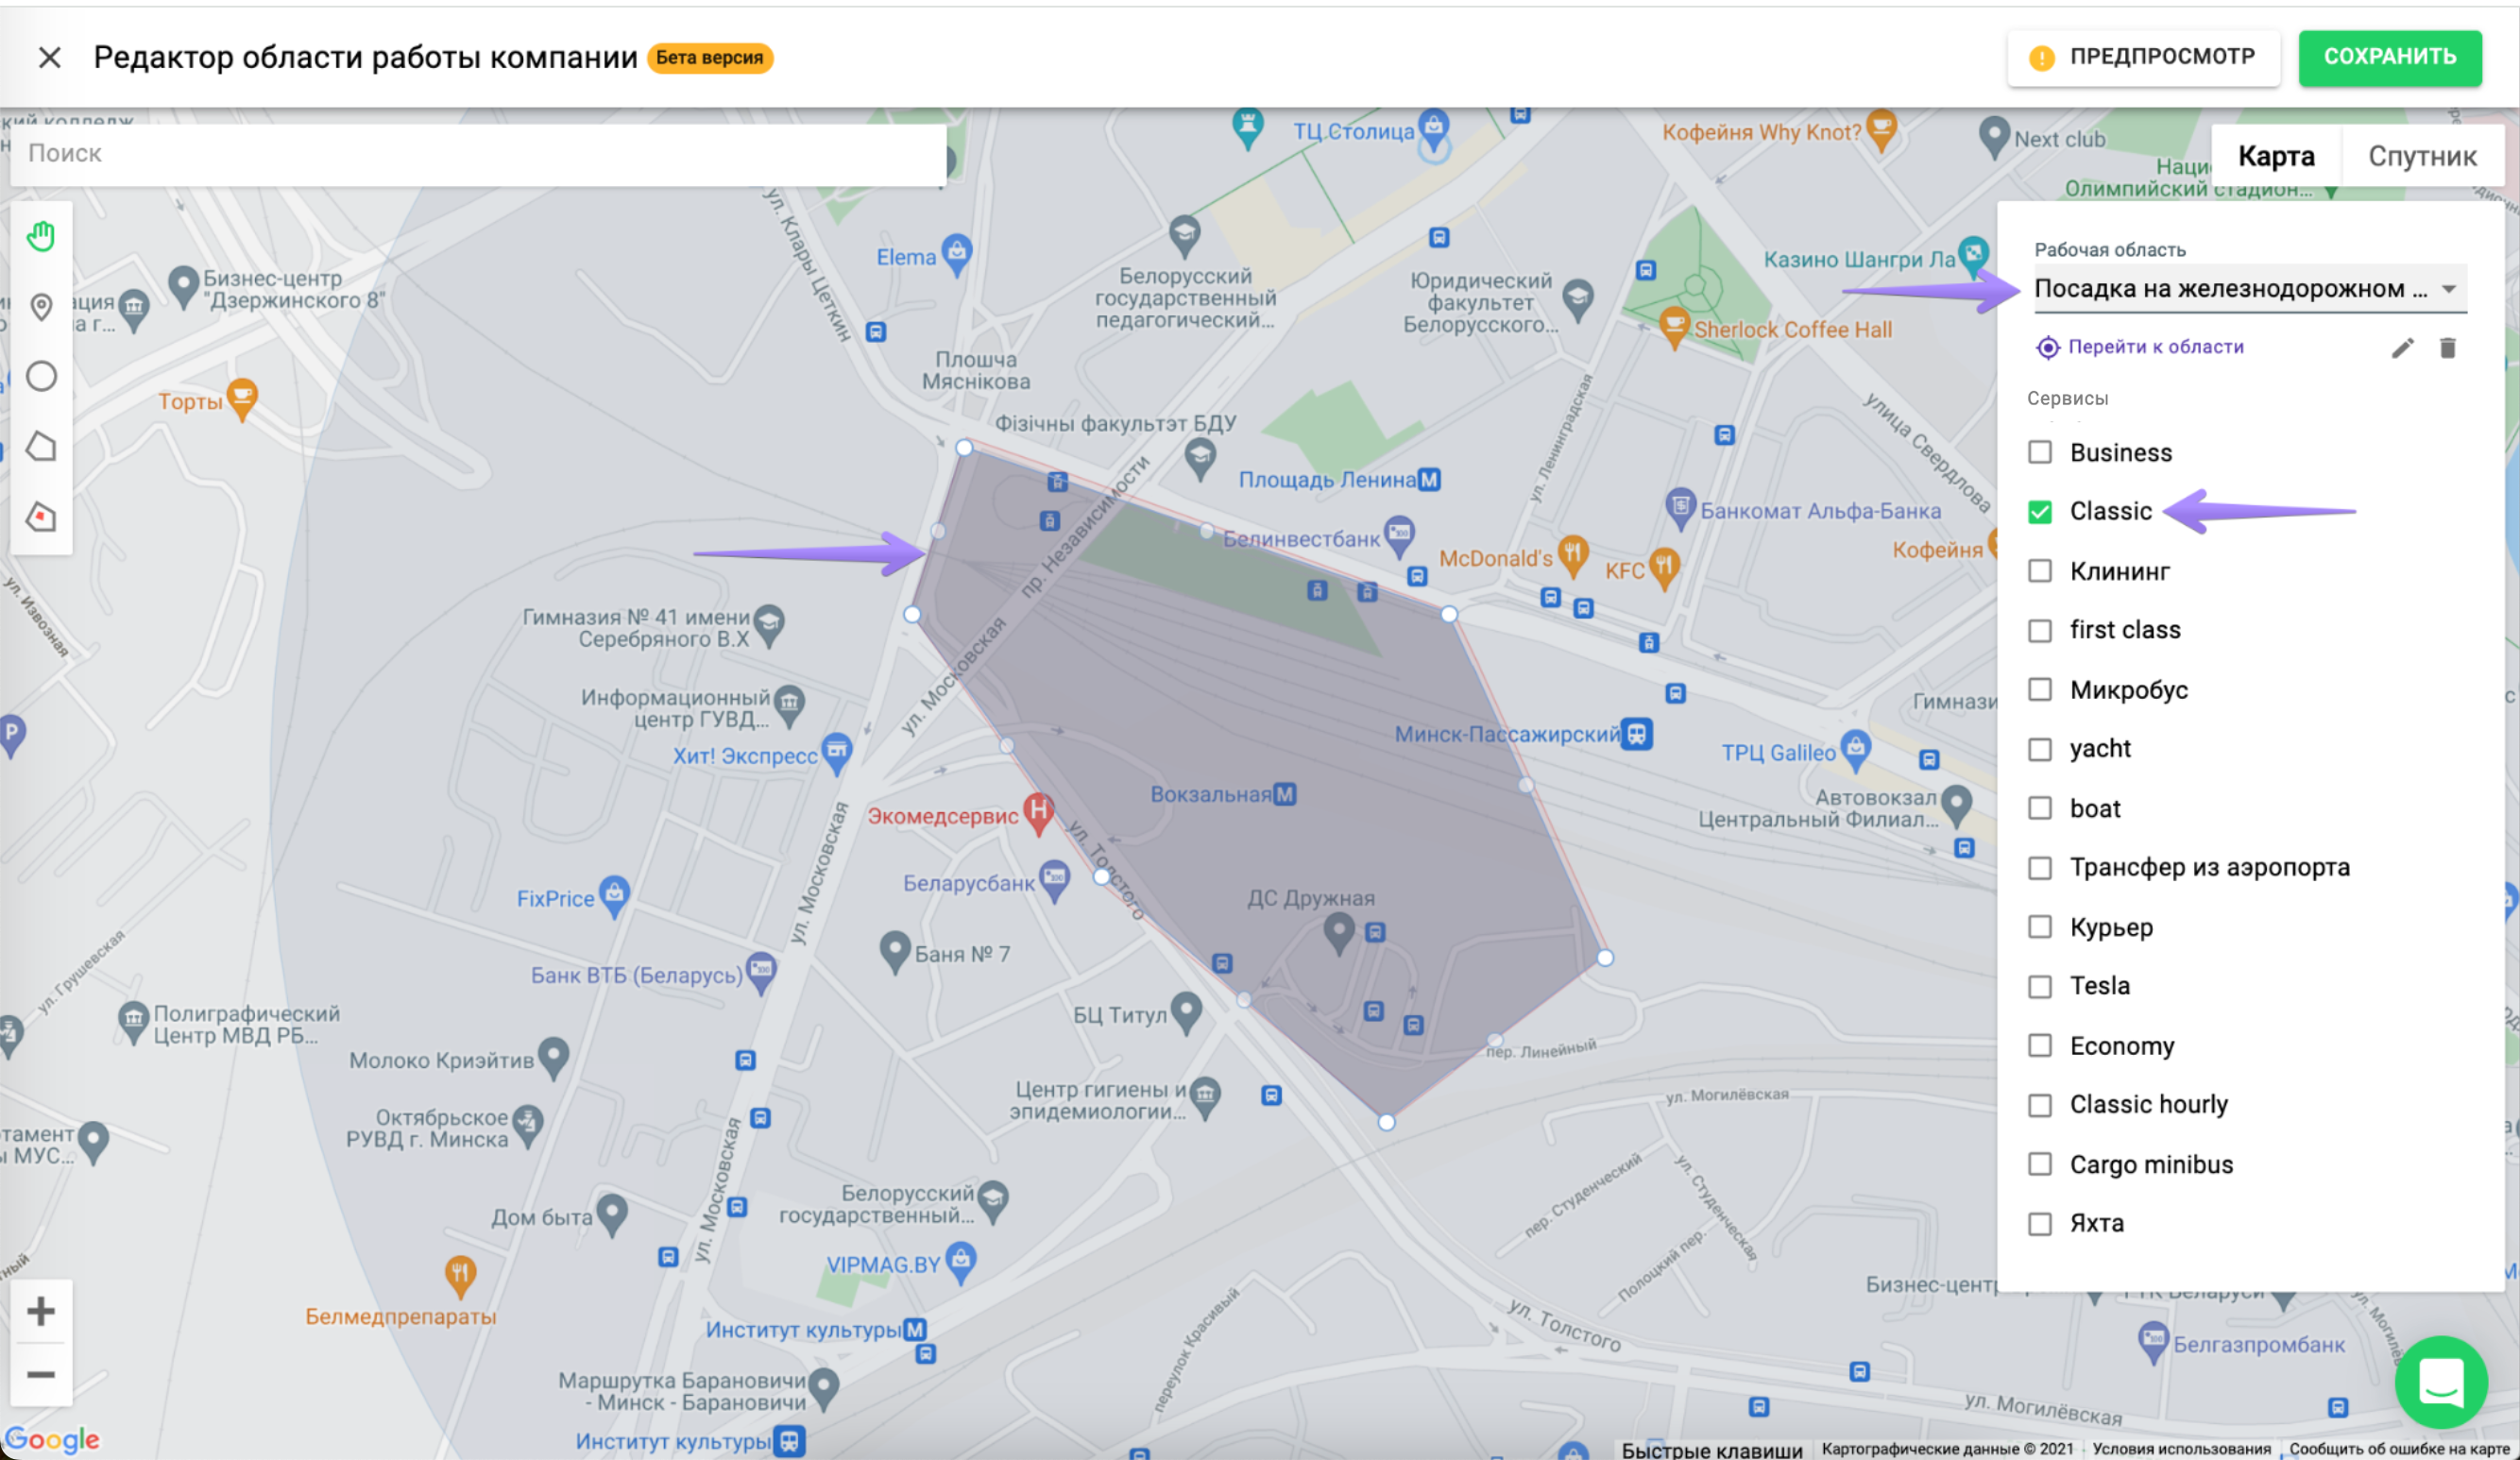This screenshot has height=1460, width=2520.
Task: Switch to the Карта map view
Action: click(x=2275, y=156)
